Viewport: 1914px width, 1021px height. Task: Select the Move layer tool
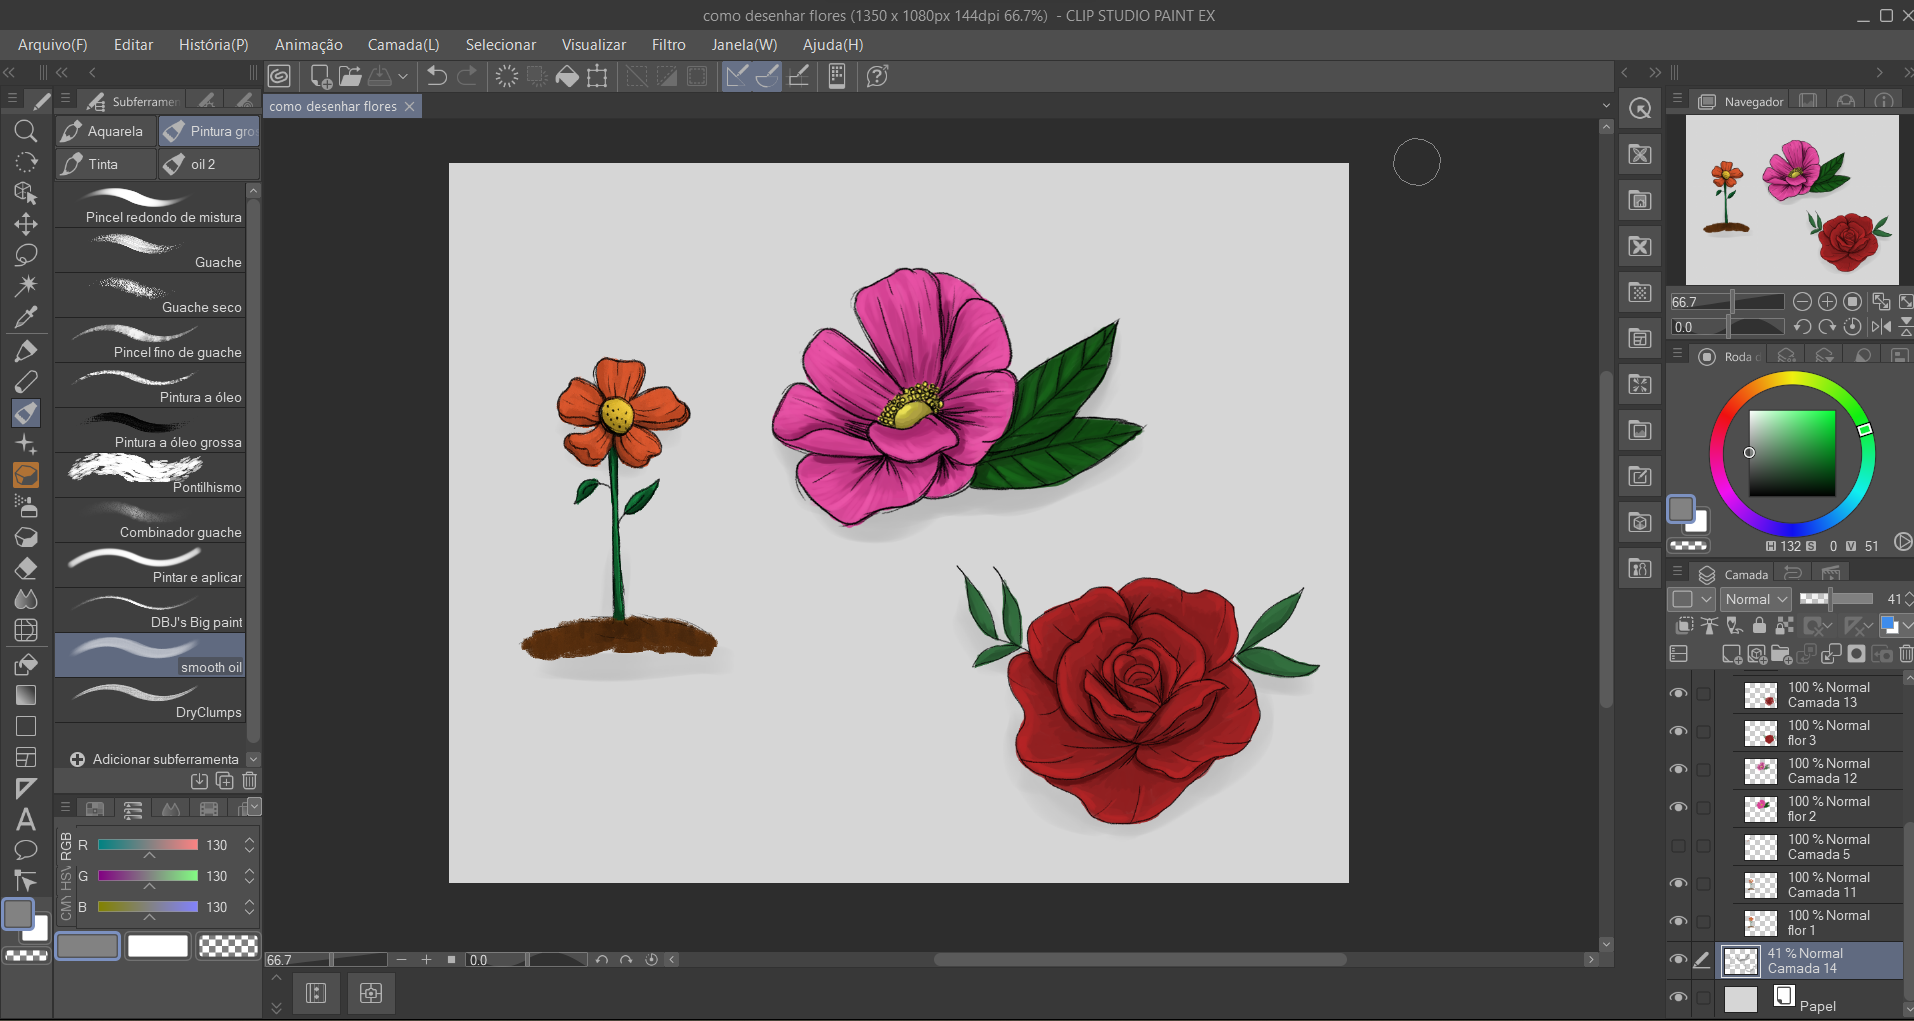26,224
